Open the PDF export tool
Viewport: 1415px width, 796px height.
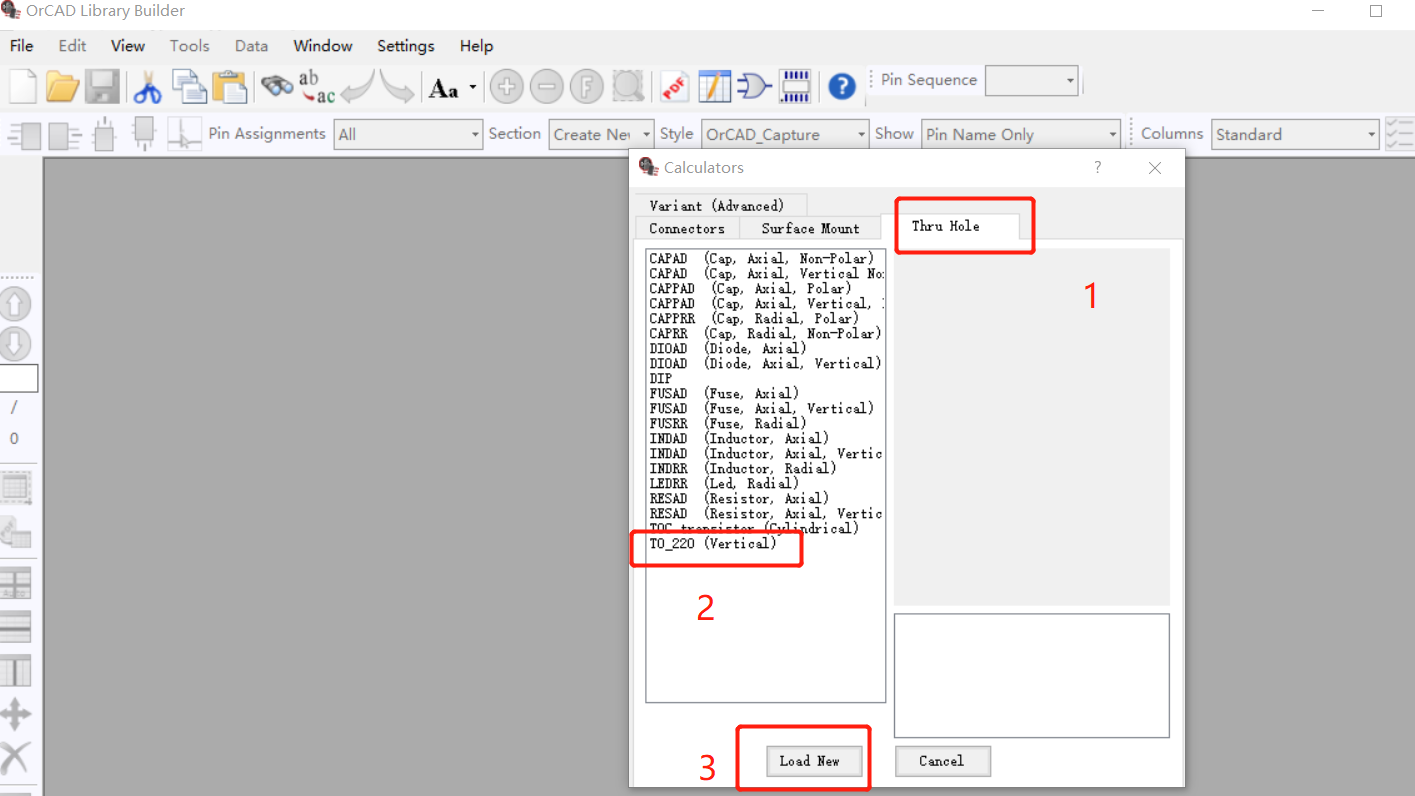[x=674, y=86]
